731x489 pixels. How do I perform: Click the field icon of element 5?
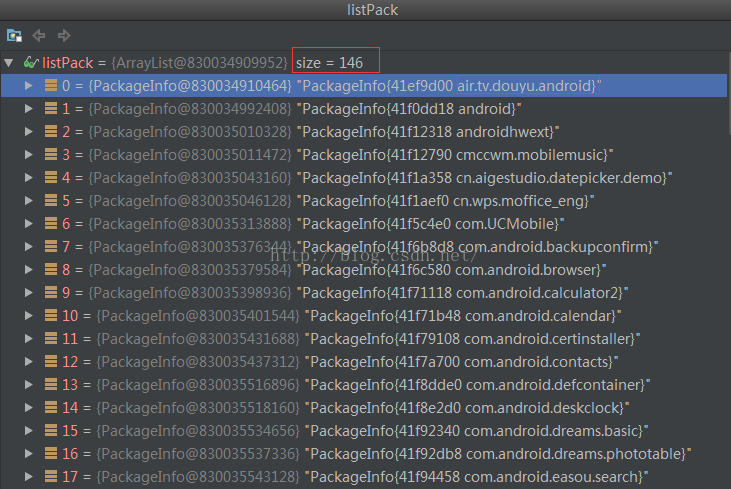[x=51, y=200]
